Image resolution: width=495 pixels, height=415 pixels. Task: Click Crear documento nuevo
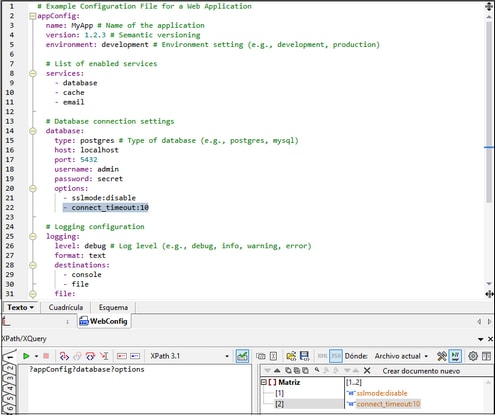point(421,371)
